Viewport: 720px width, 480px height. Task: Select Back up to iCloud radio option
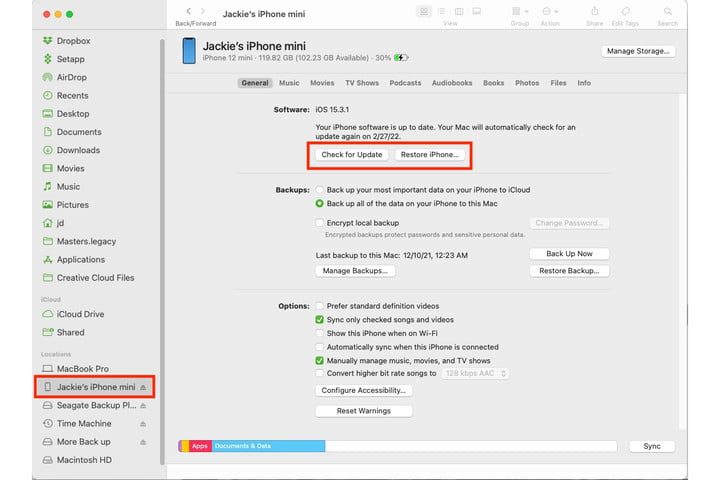pyautogui.click(x=319, y=189)
